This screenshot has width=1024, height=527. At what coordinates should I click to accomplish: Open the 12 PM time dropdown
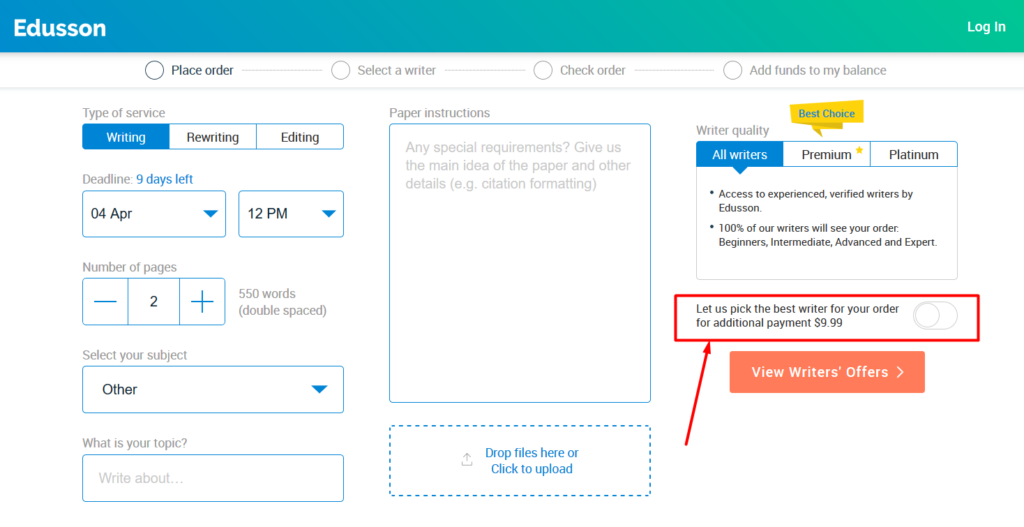coord(291,214)
